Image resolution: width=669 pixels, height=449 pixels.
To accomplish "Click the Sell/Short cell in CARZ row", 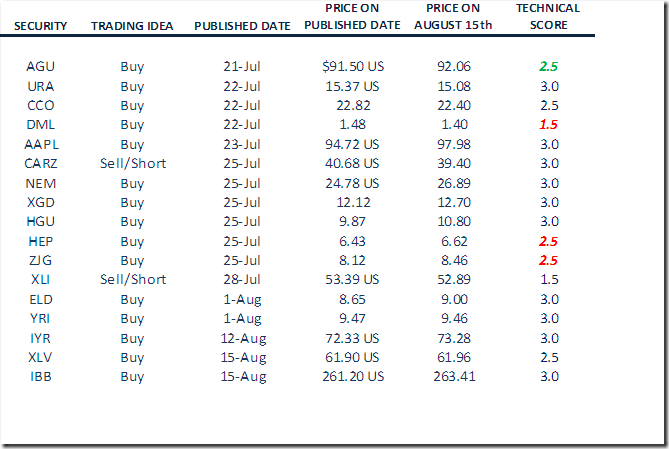I will [x=132, y=164].
